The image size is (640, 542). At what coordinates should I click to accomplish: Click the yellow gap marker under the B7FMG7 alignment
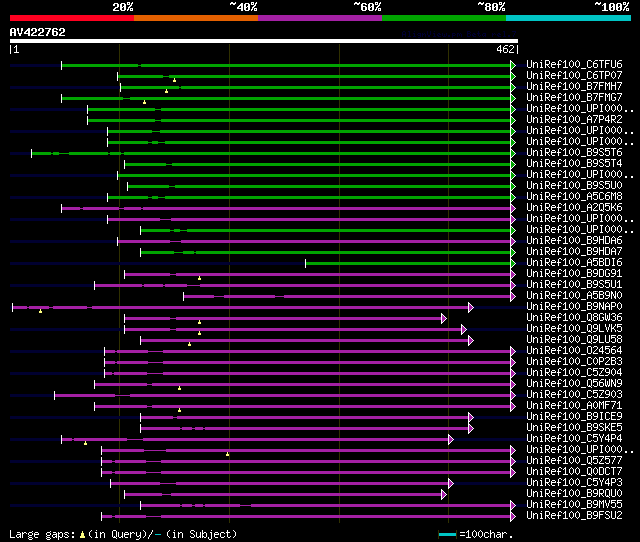click(x=144, y=102)
